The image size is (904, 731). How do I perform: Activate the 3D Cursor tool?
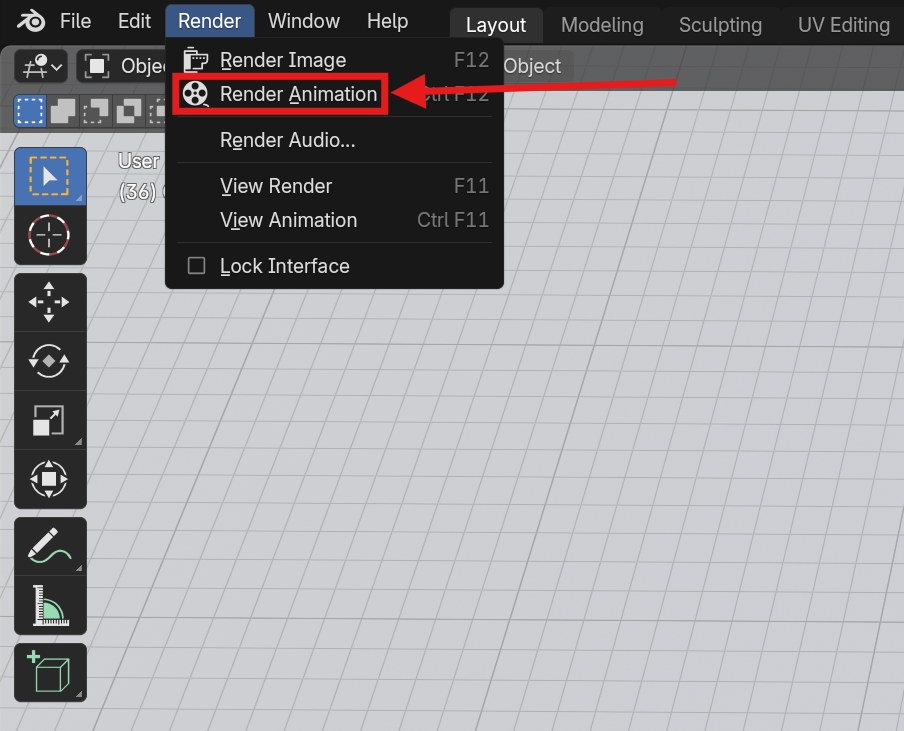pos(50,235)
